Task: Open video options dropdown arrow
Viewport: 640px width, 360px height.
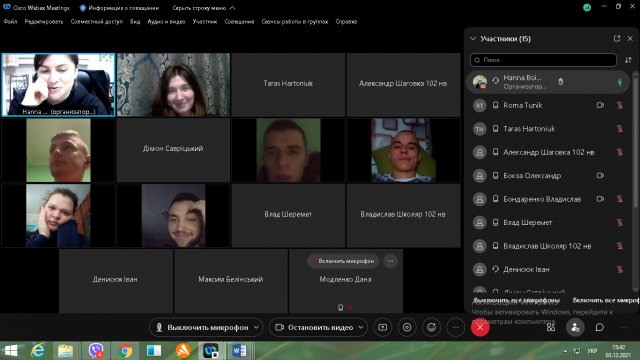Action: pos(361,327)
